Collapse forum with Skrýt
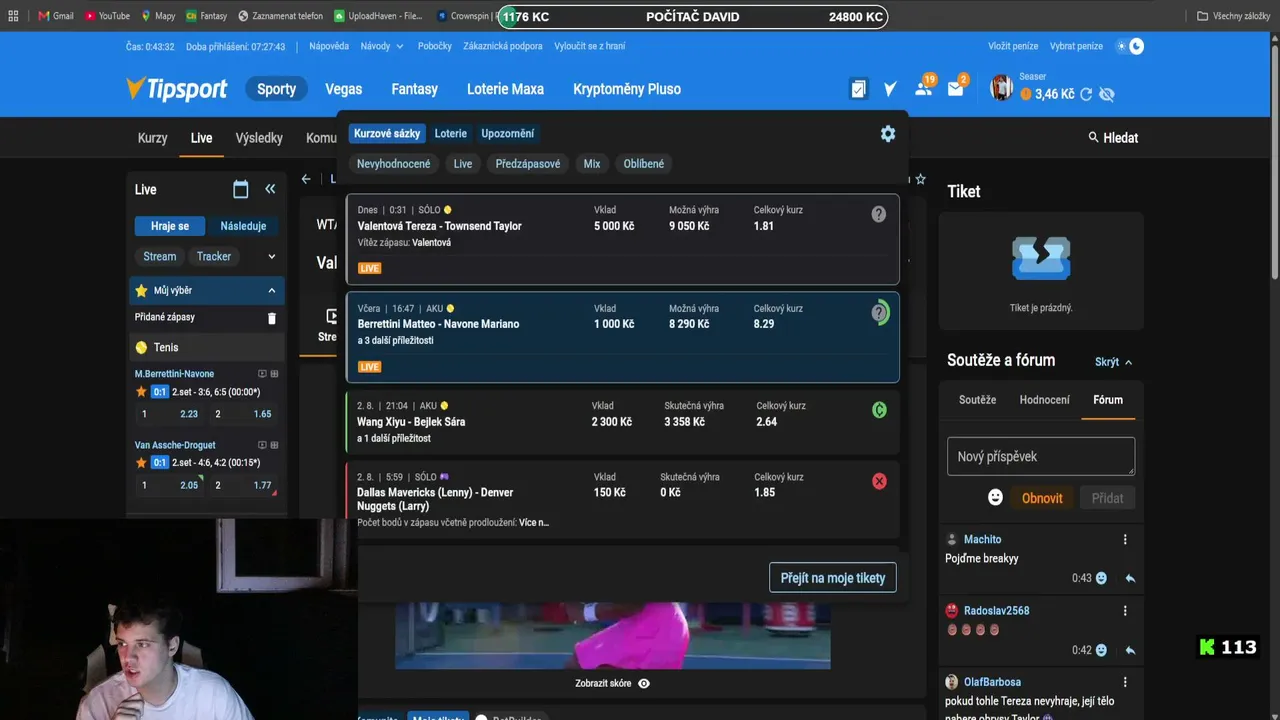 tap(1114, 362)
